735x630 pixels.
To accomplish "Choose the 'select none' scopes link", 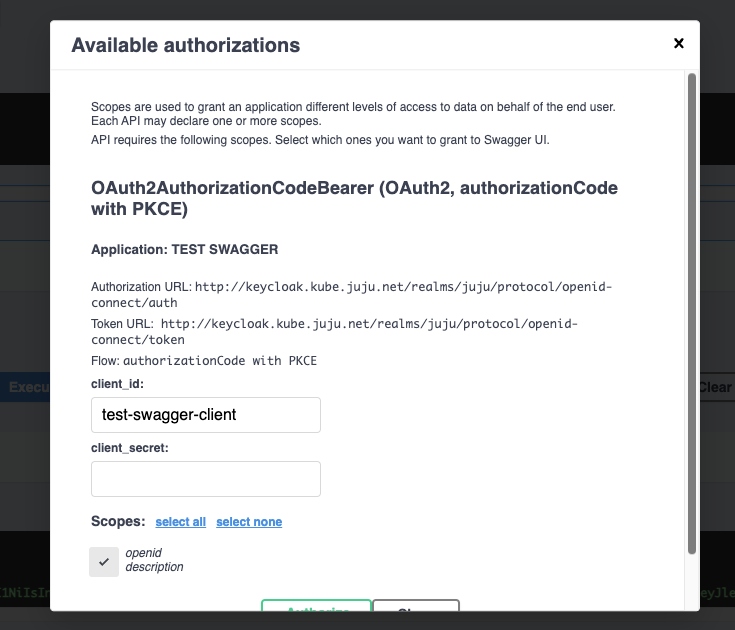I will click(249, 522).
